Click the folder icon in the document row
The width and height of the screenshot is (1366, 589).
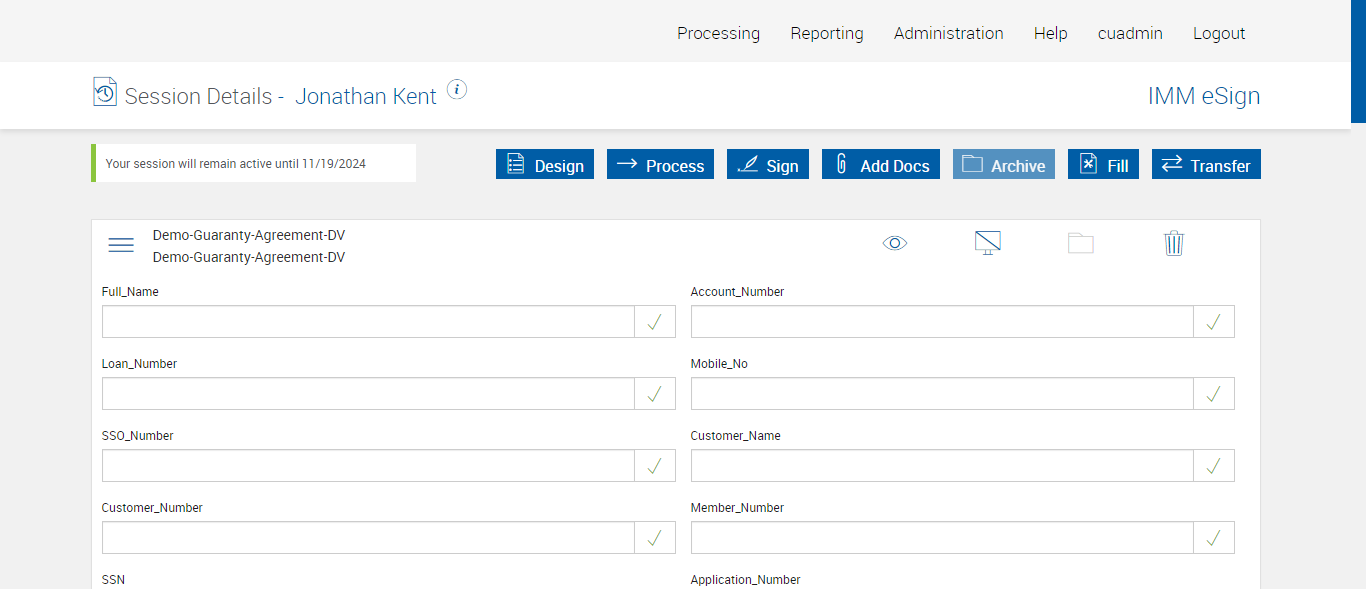tap(1081, 243)
